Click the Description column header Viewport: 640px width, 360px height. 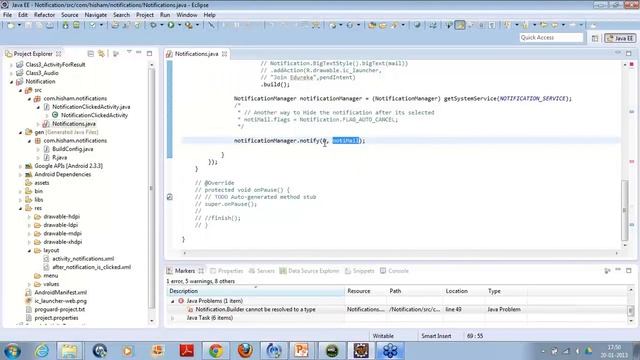(x=256, y=291)
